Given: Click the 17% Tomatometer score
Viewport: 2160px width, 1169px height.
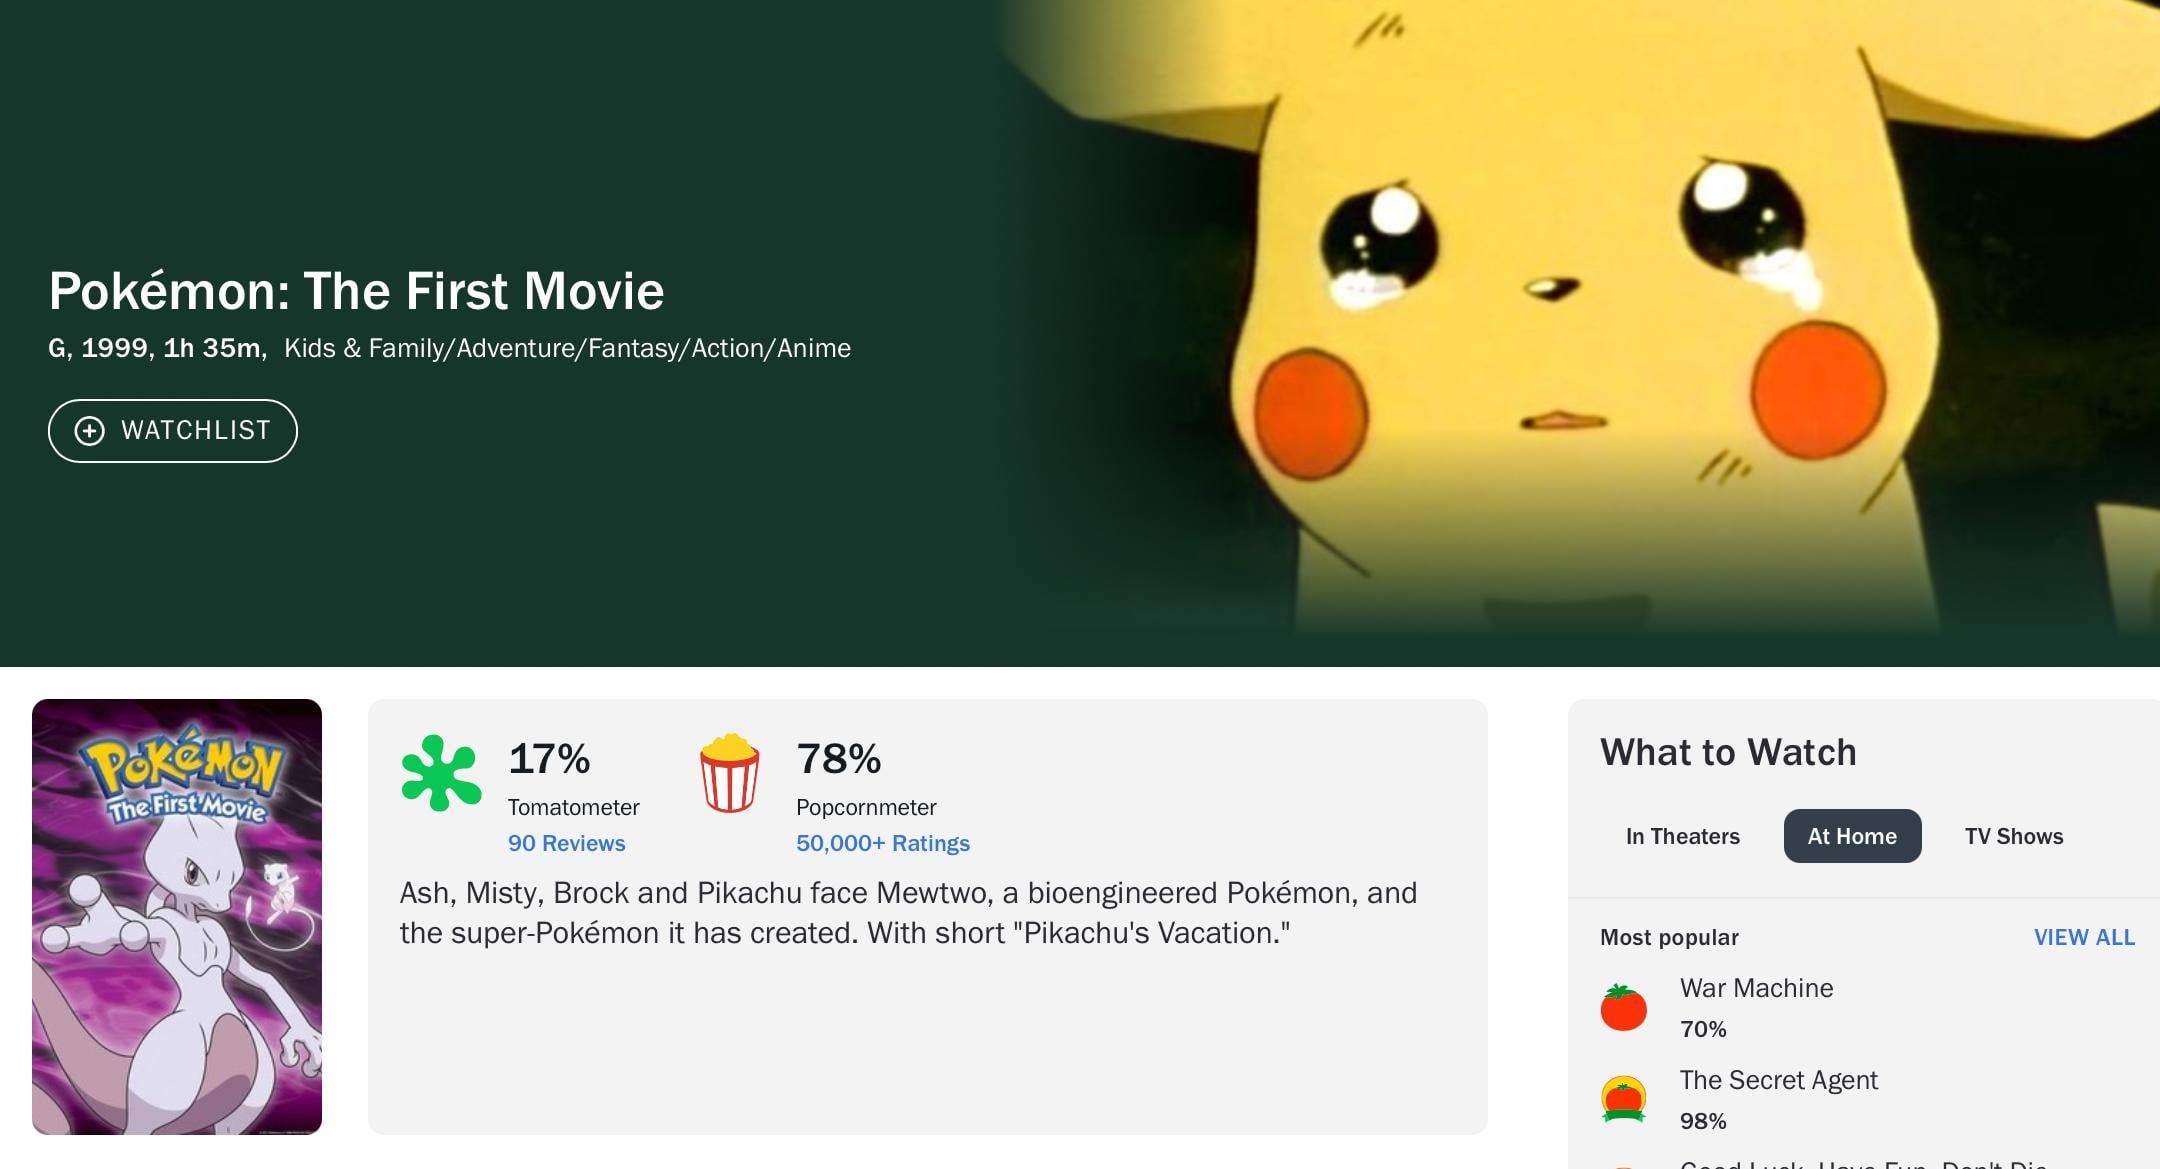Looking at the screenshot, I should pyautogui.click(x=549, y=759).
